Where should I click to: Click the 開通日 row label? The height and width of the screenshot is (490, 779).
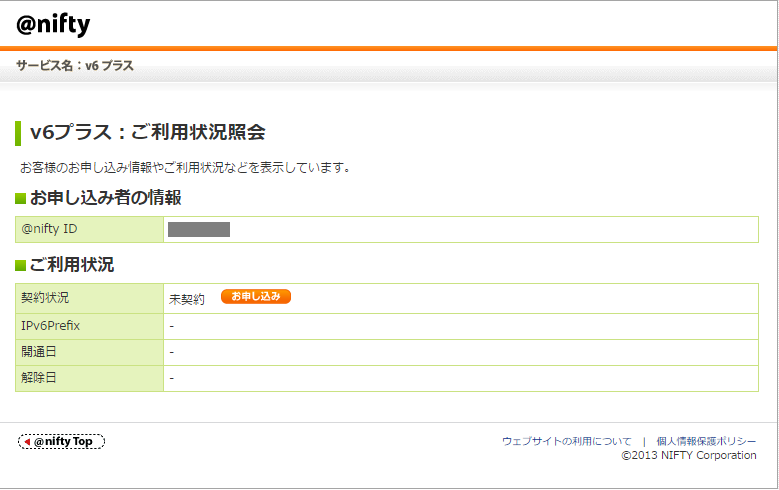[x=39, y=352]
